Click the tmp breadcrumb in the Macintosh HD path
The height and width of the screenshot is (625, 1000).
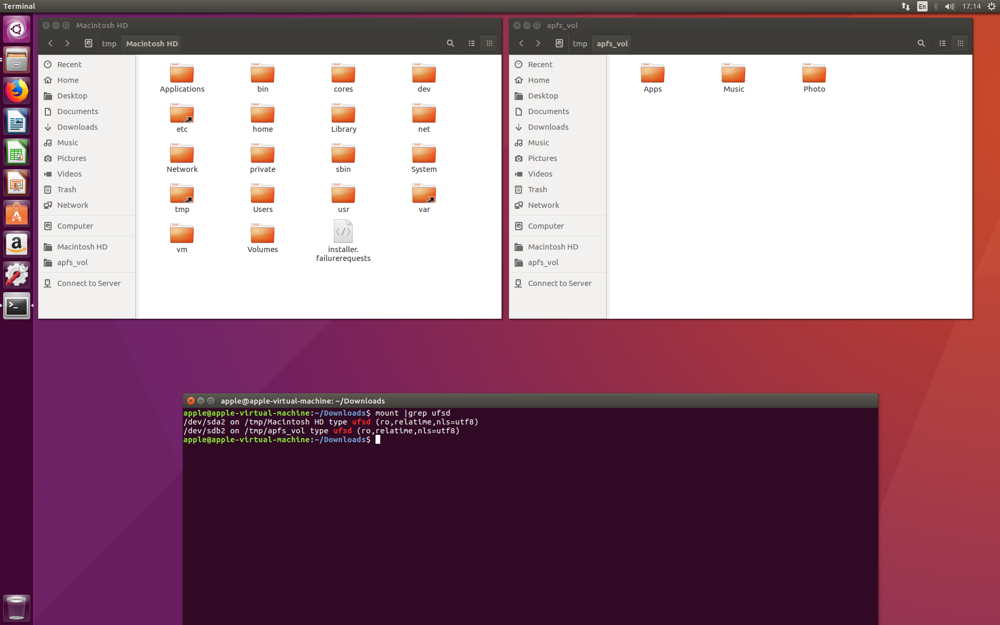pyautogui.click(x=109, y=43)
